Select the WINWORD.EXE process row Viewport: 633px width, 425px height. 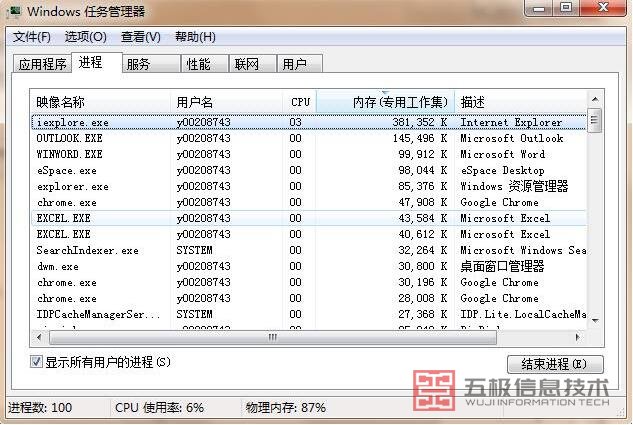[x=309, y=154]
